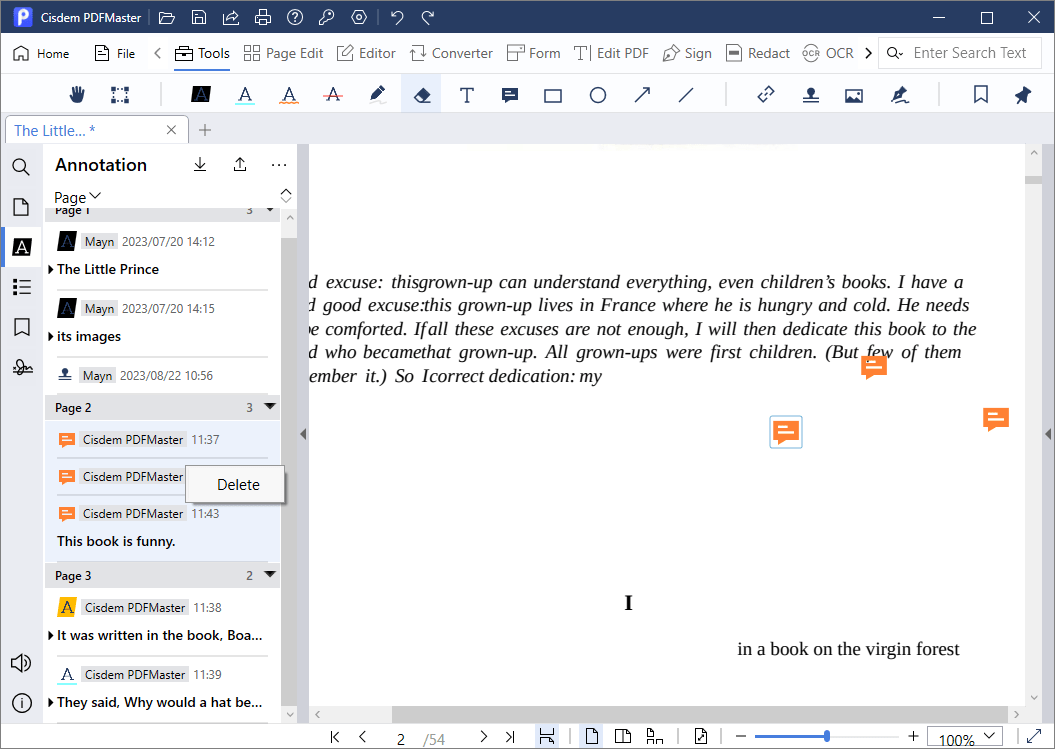Click the Share icon in title bar
The height and width of the screenshot is (749, 1055).
tap(231, 17)
